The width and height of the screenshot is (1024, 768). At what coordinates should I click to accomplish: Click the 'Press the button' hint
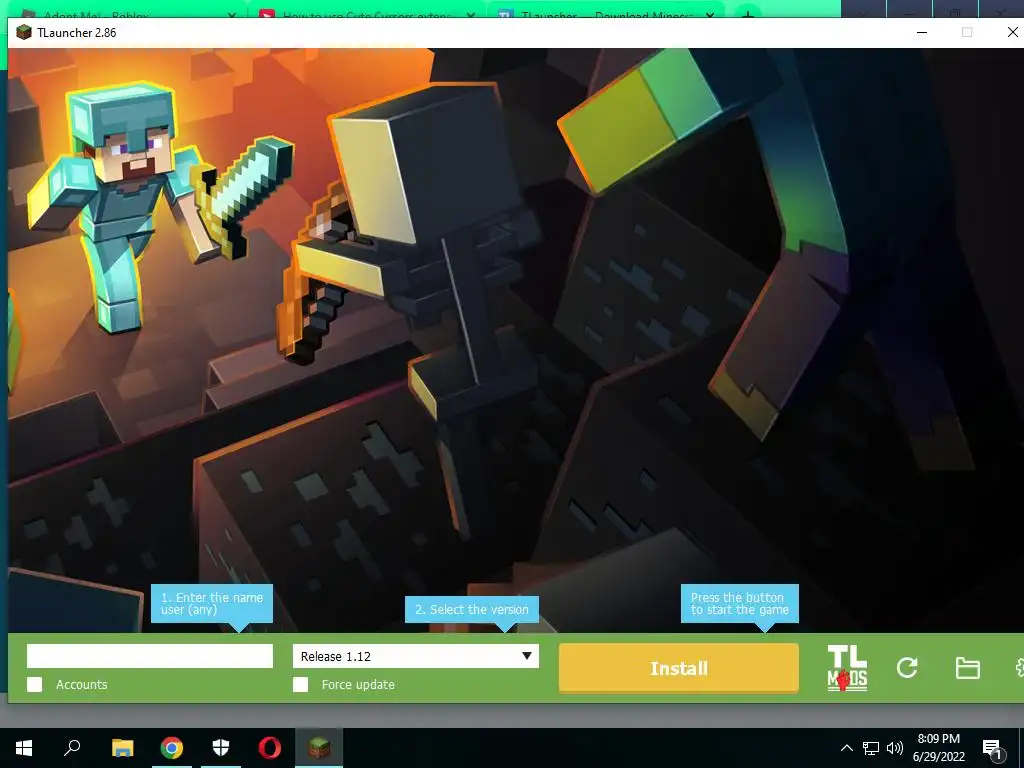(739, 603)
